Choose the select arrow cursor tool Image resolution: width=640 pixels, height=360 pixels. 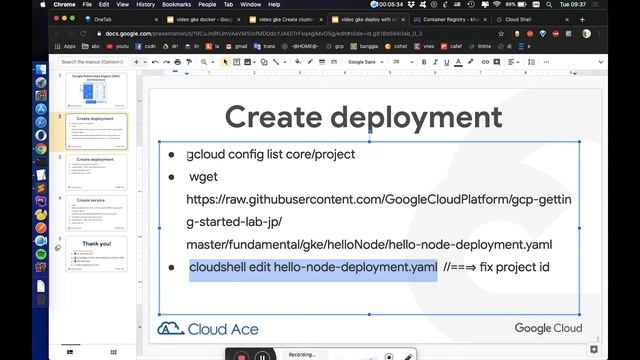(x=225, y=62)
